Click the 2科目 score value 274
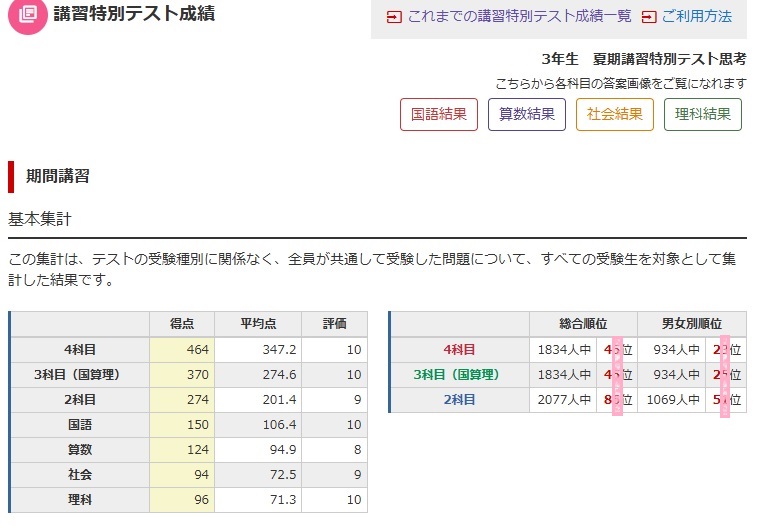 tap(198, 400)
